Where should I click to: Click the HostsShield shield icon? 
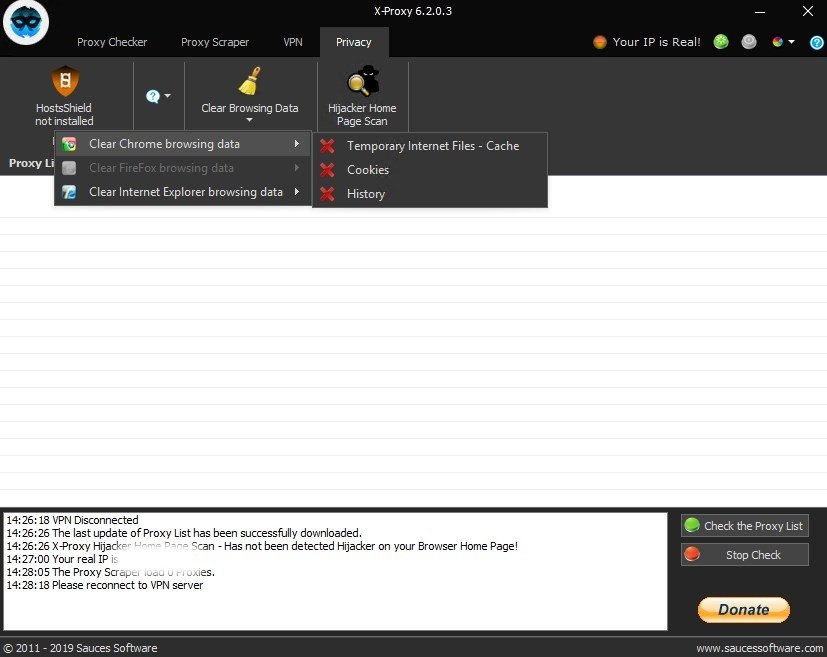[65, 81]
